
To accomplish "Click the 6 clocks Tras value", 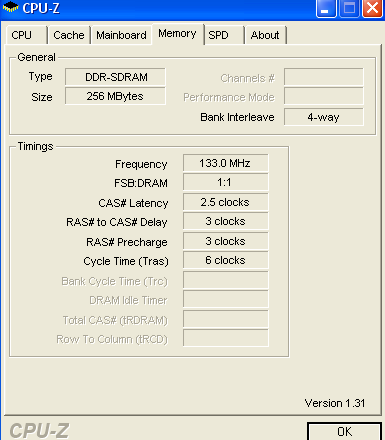I will [225, 260].
